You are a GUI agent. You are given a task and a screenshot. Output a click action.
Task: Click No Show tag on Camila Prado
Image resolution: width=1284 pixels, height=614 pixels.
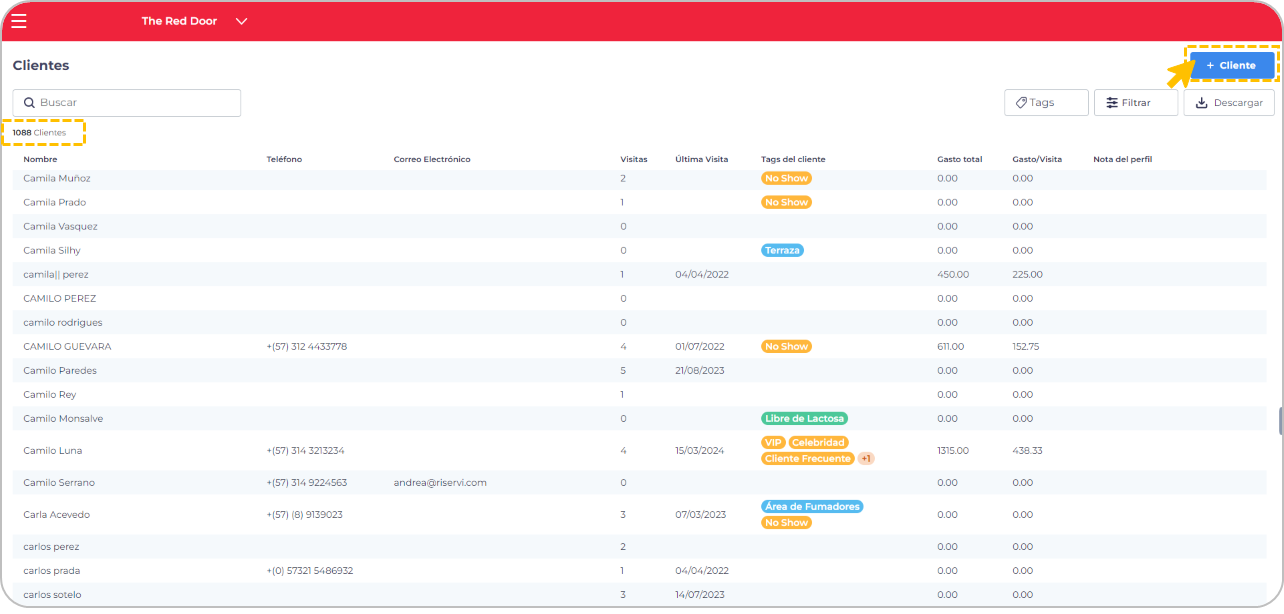[x=786, y=202]
